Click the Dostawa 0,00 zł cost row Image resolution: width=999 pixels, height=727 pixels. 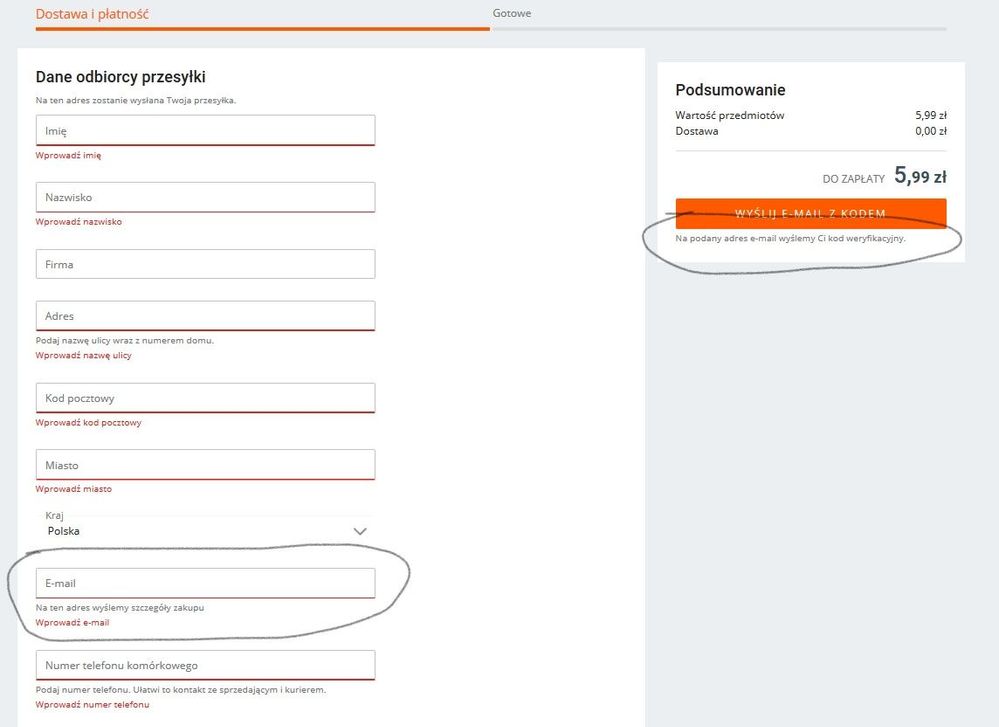click(810, 131)
